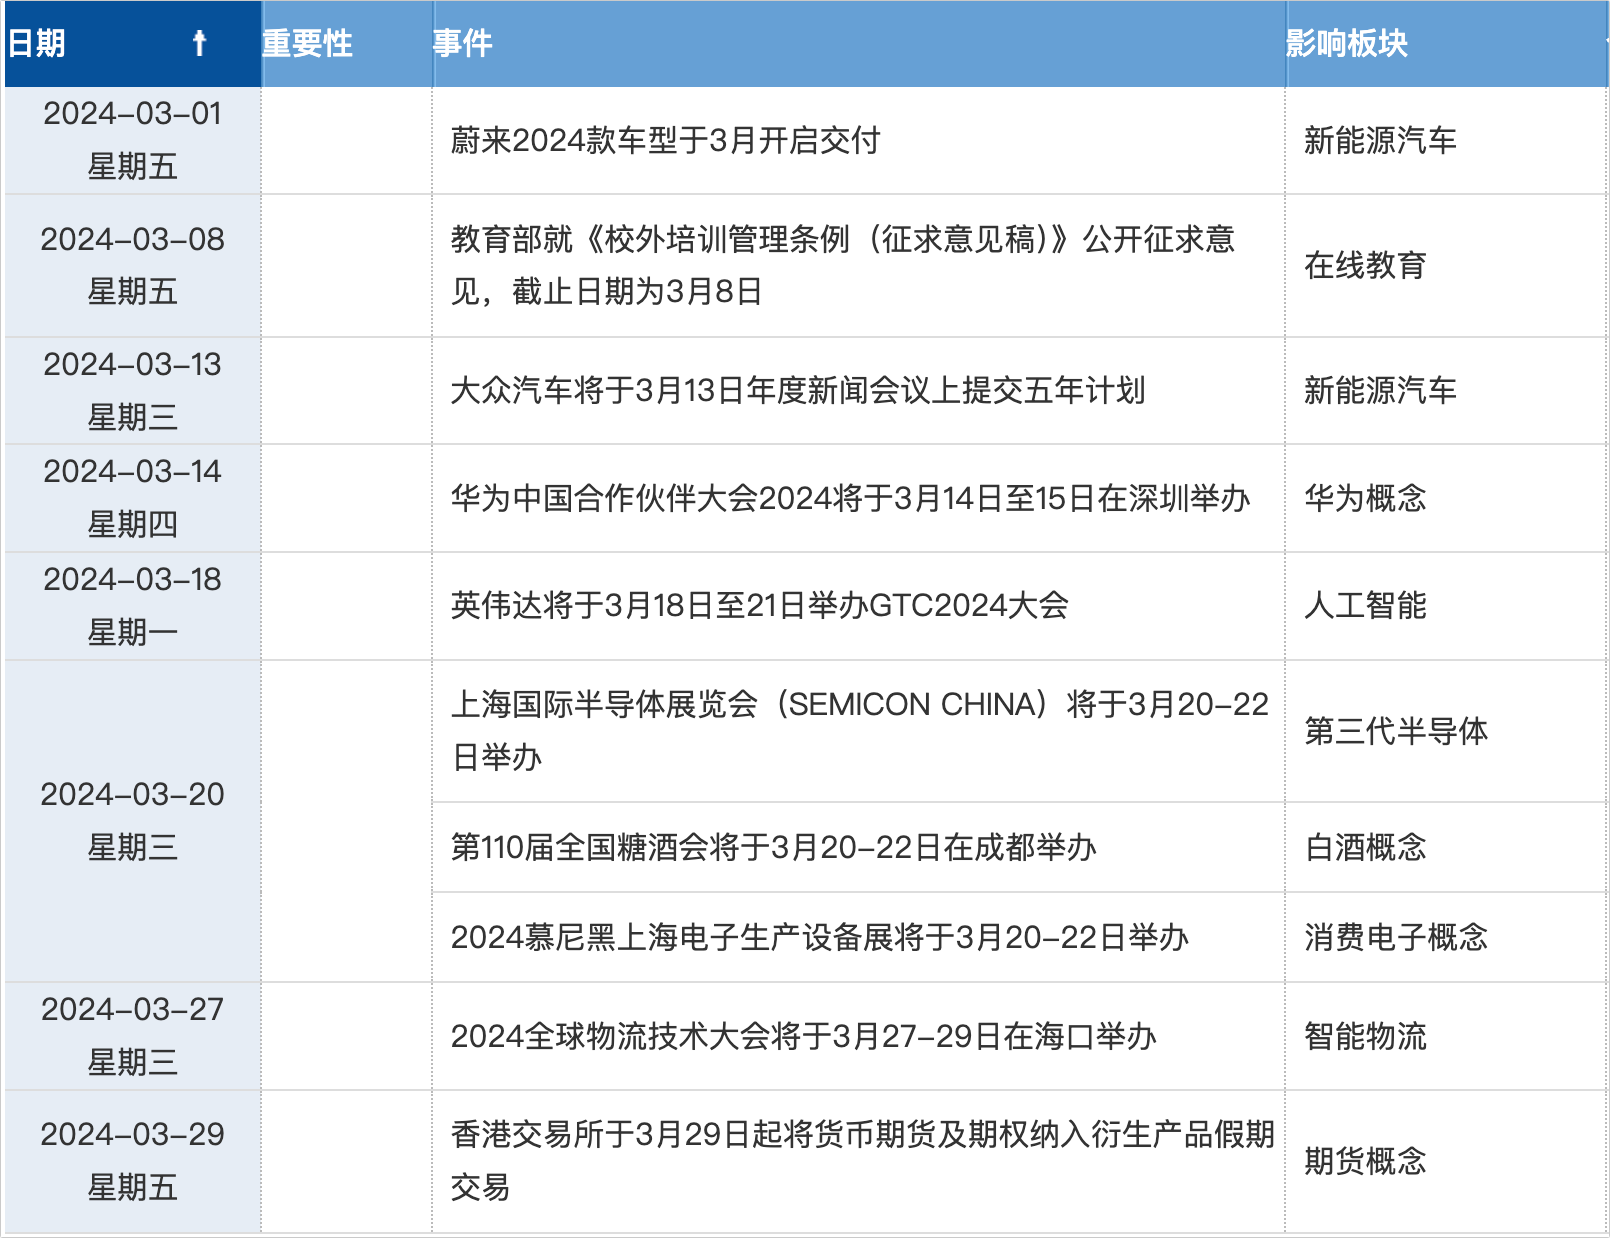Open the 大众汽车 five-year plan event
Image resolution: width=1610 pixels, height=1238 pixels.
797,390
